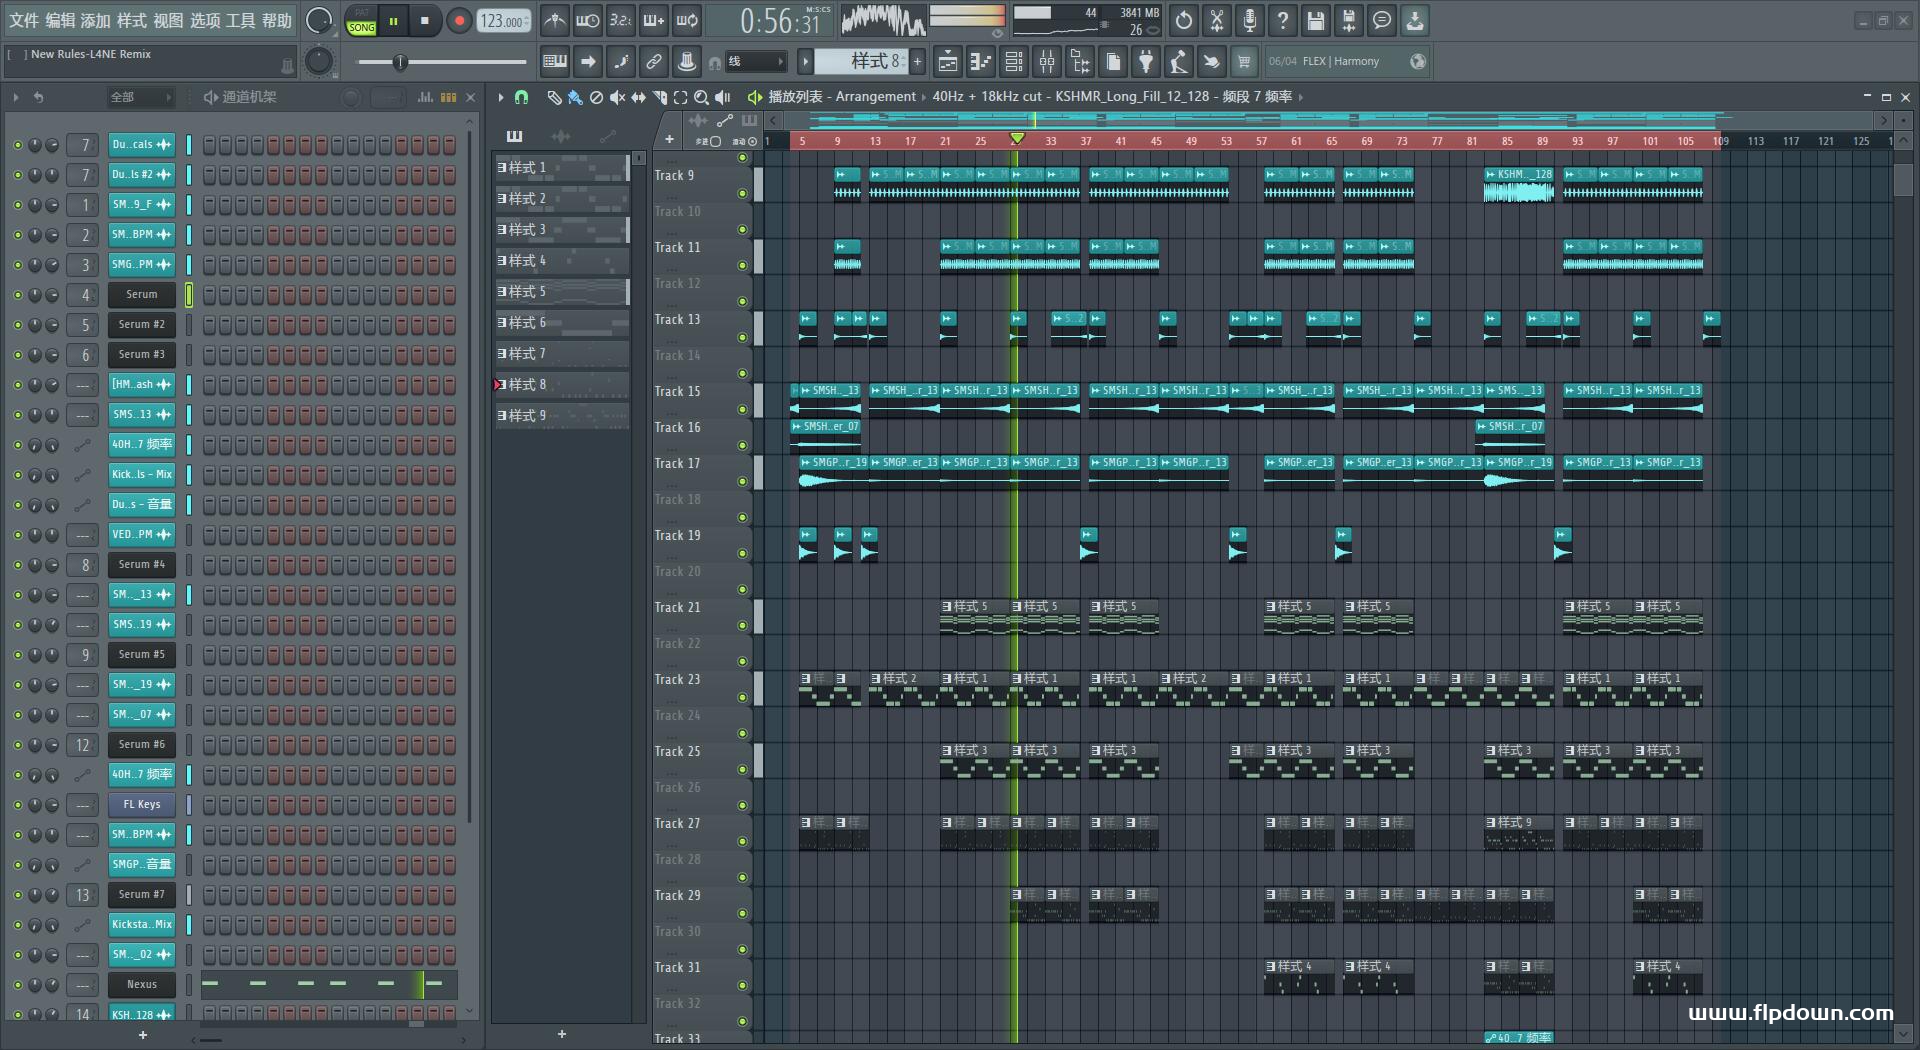Image resolution: width=1920 pixels, height=1050 pixels.
Task: Mute Track 15 via its green dot
Action: click(x=742, y=409)
